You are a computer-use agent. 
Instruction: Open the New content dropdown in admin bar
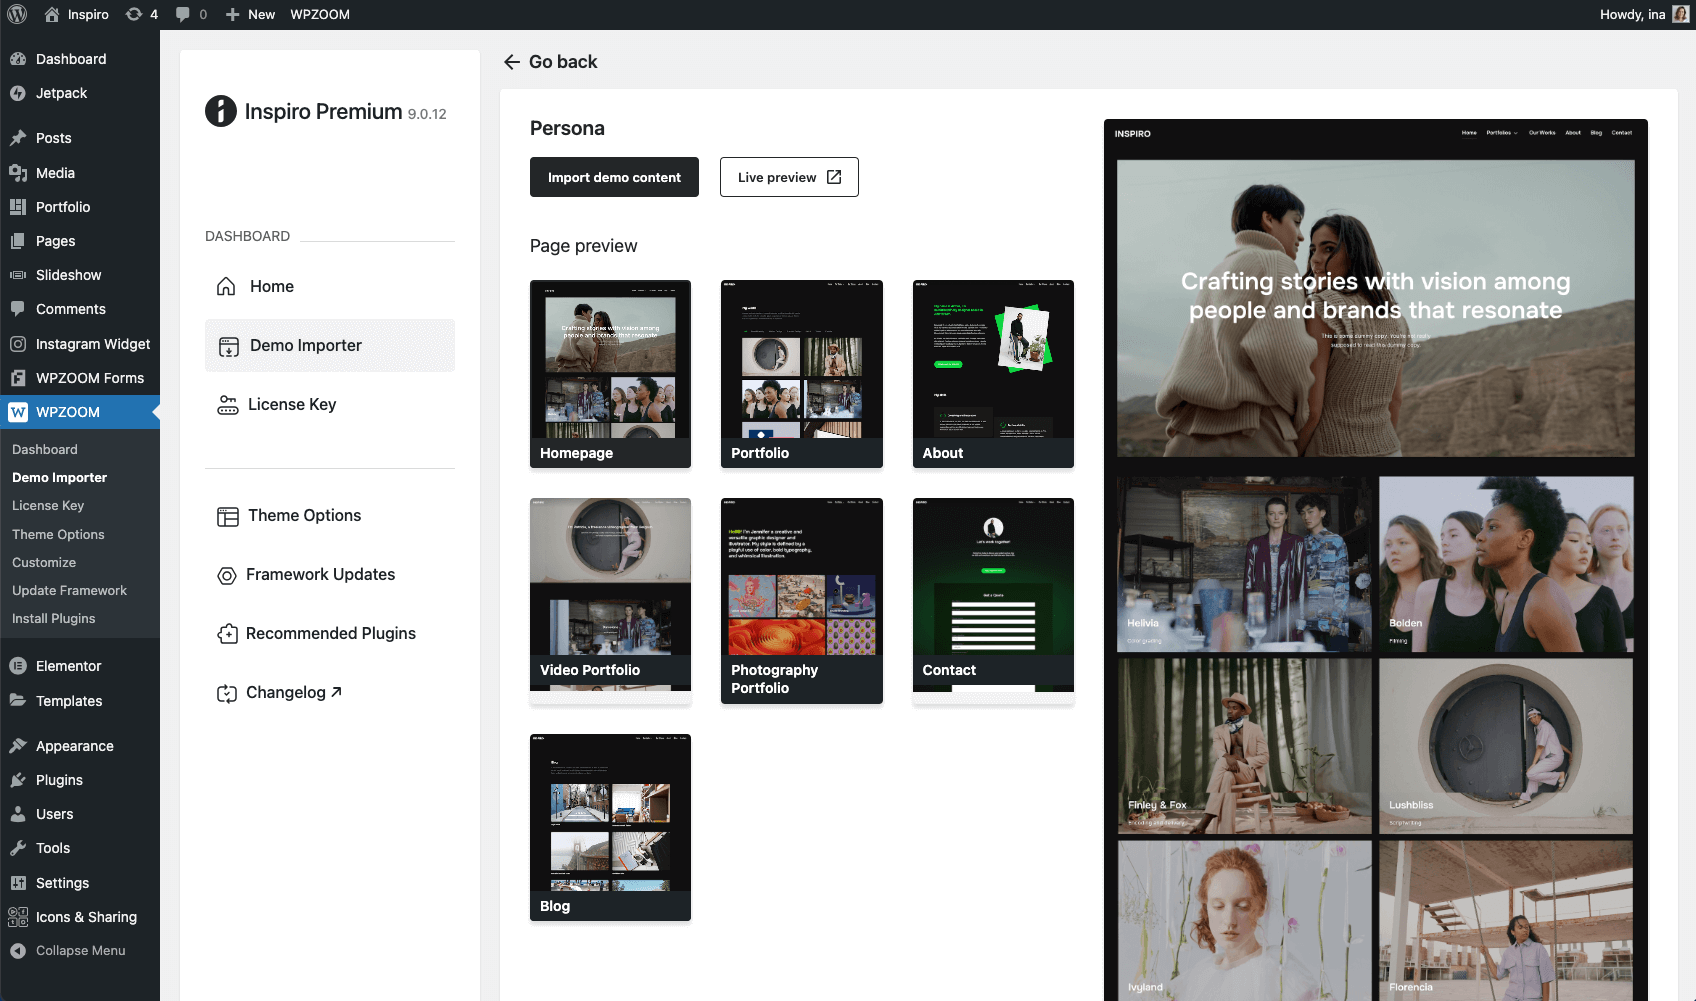(x=250, y=14)
